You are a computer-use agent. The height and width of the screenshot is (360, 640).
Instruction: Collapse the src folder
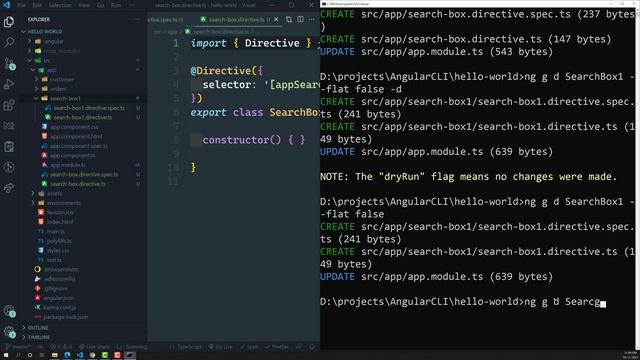coord(47,60)
